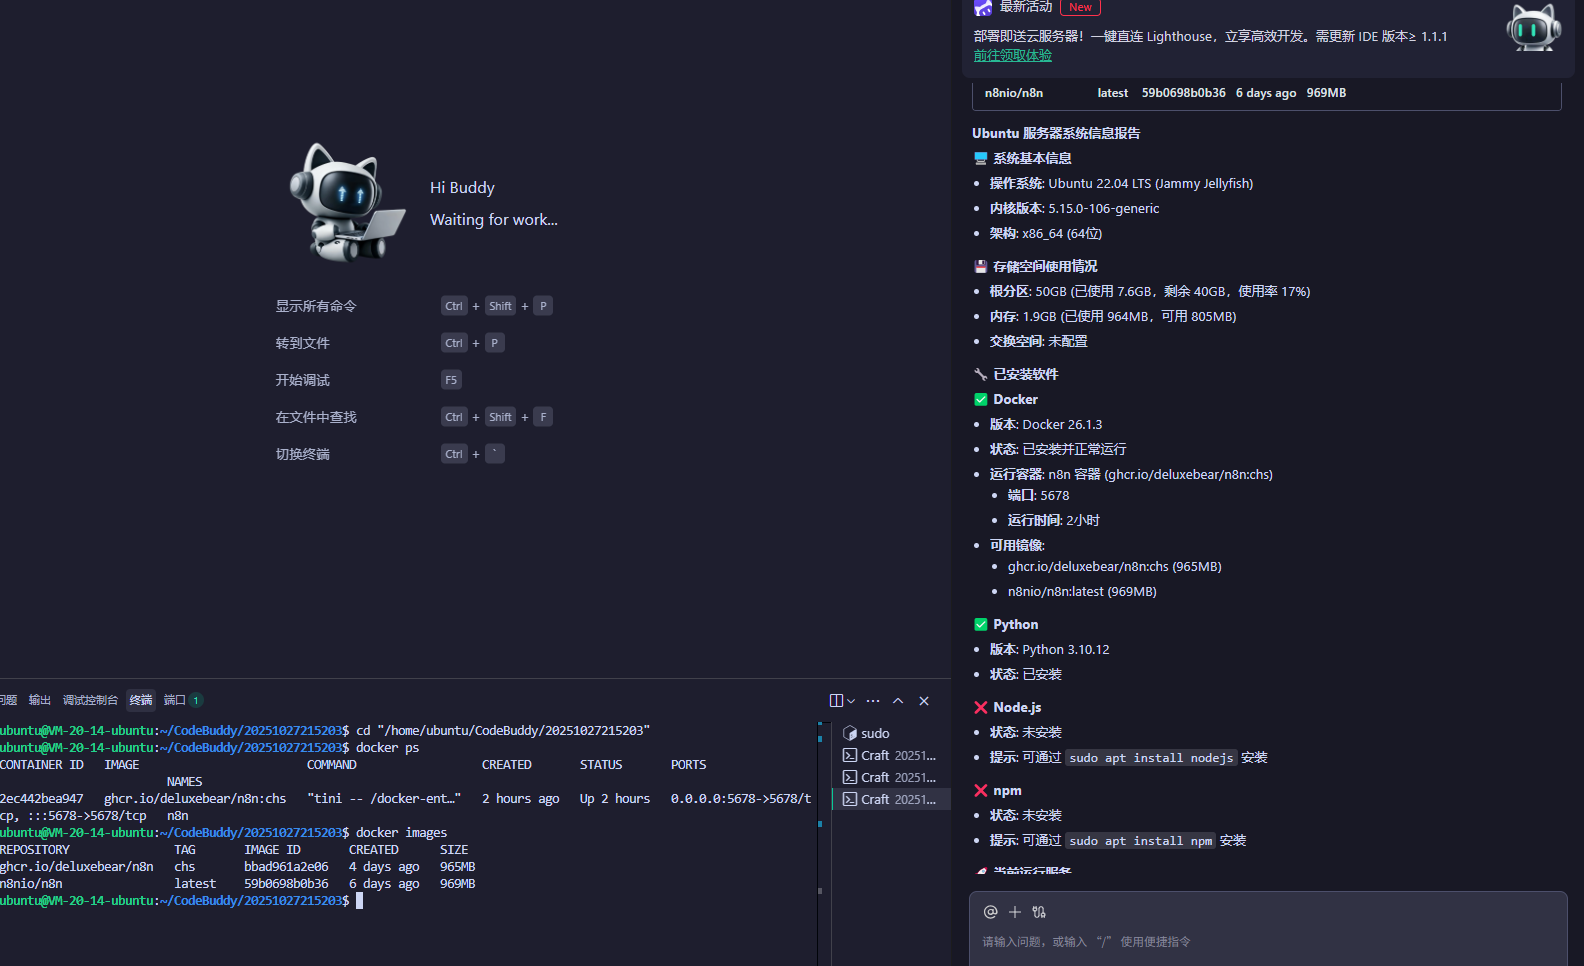Click the @ mention icon in chat input
Screen dimensions: 1584x966
(x=990, y=912)
